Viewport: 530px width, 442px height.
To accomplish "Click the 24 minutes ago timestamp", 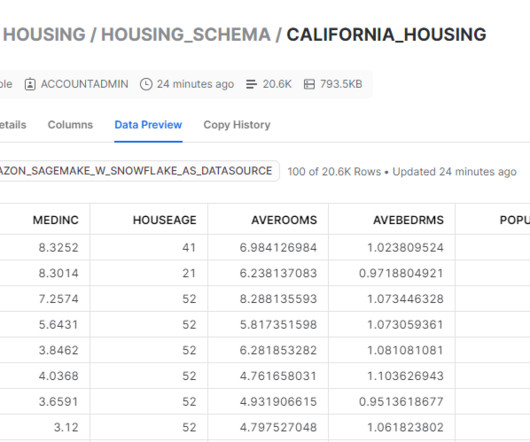I will point(195,84).
